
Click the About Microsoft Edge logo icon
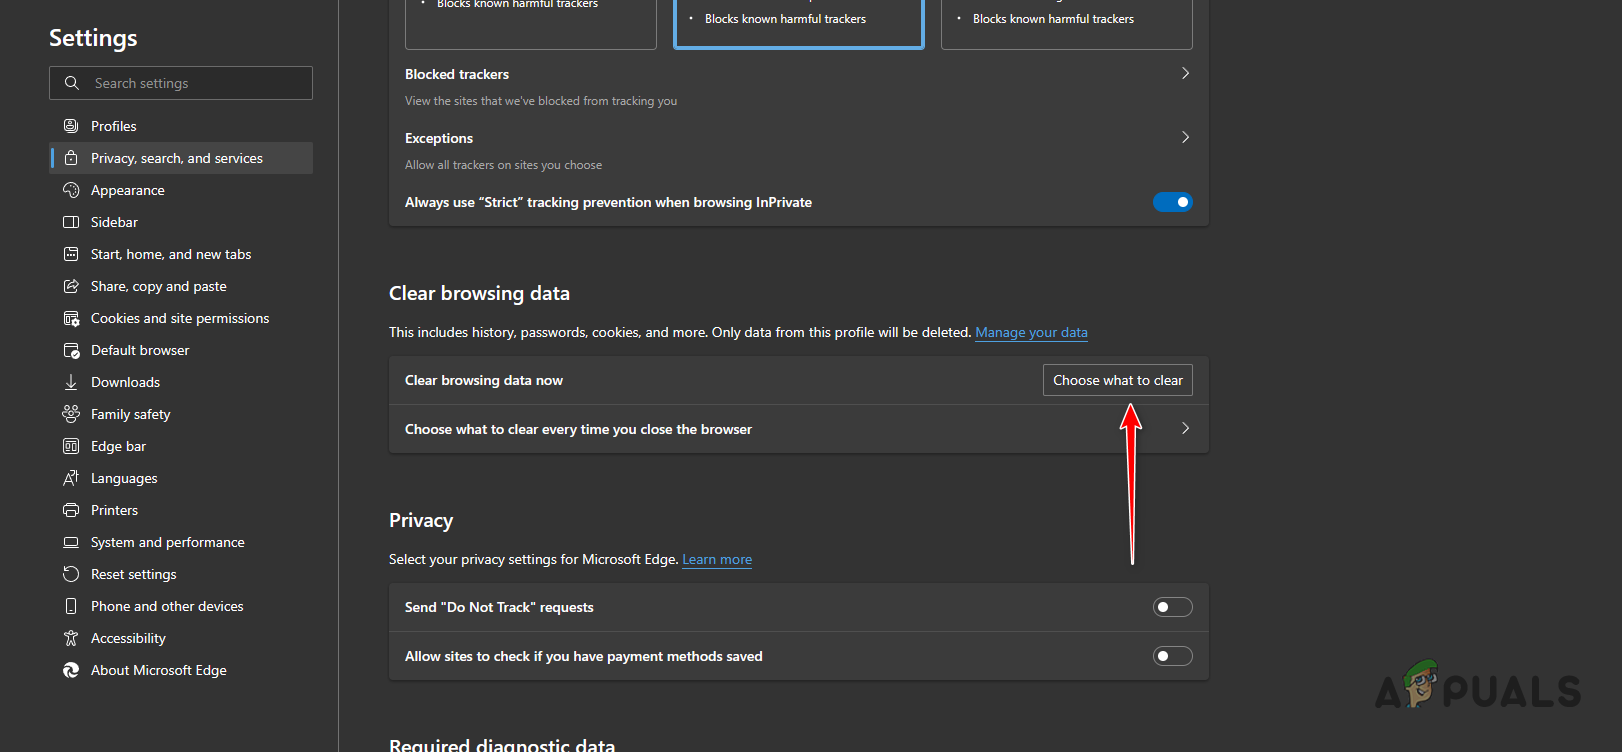click(71, 670)
